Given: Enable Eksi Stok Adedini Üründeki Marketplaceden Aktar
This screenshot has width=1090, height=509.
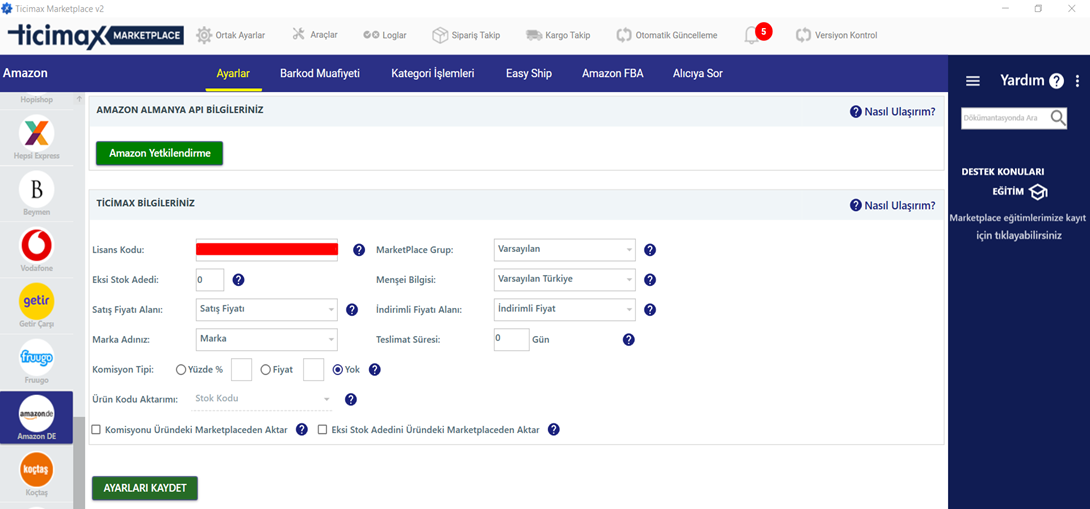Looking at the screenshot, I should point(323,430).
